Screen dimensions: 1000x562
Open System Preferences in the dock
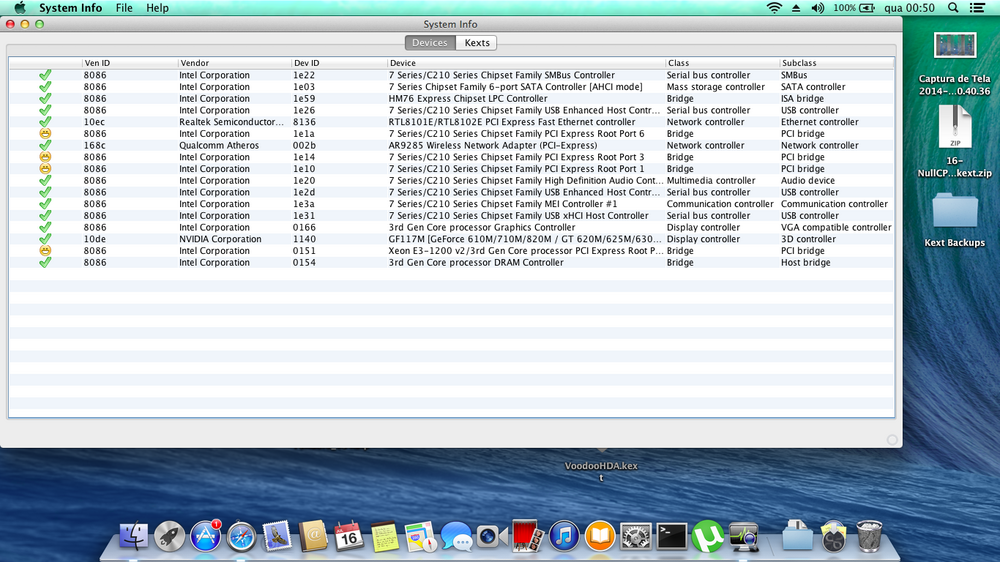pos(635,536)
